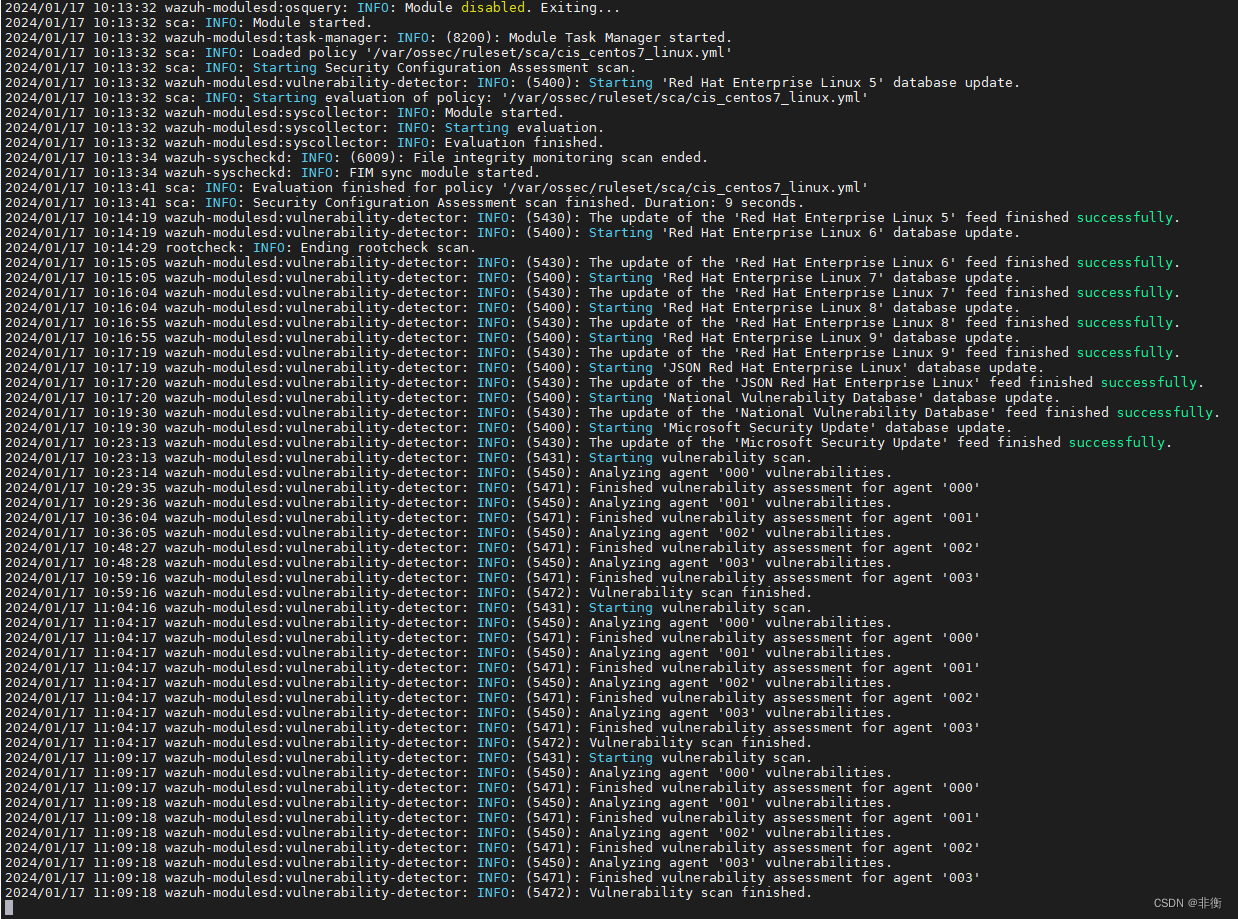This screenshot has width=1238, height=919.
Task: Click the 10:36:04 'Finished vulnerability assessment' agent 001 line
Action: (x=492, y=518)
